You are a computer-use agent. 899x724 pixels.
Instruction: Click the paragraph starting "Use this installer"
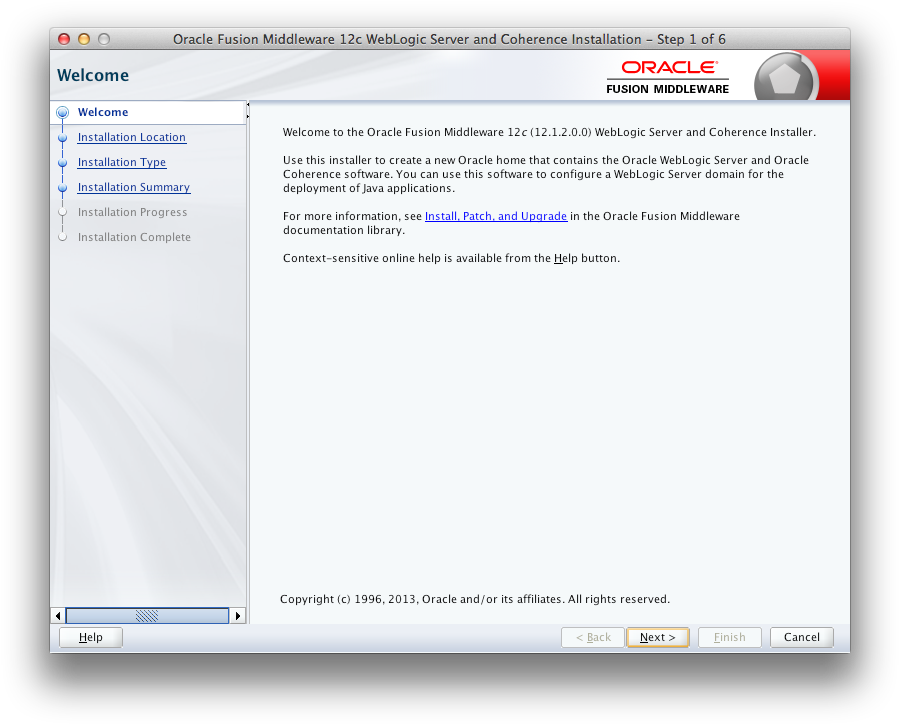click(546, 174)
